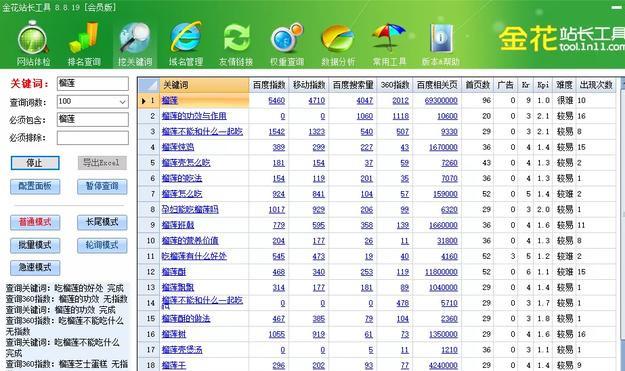This screenshot has width=625, height=371.
Task: Click the 必须包含 input field
Action: pos(93,119)
